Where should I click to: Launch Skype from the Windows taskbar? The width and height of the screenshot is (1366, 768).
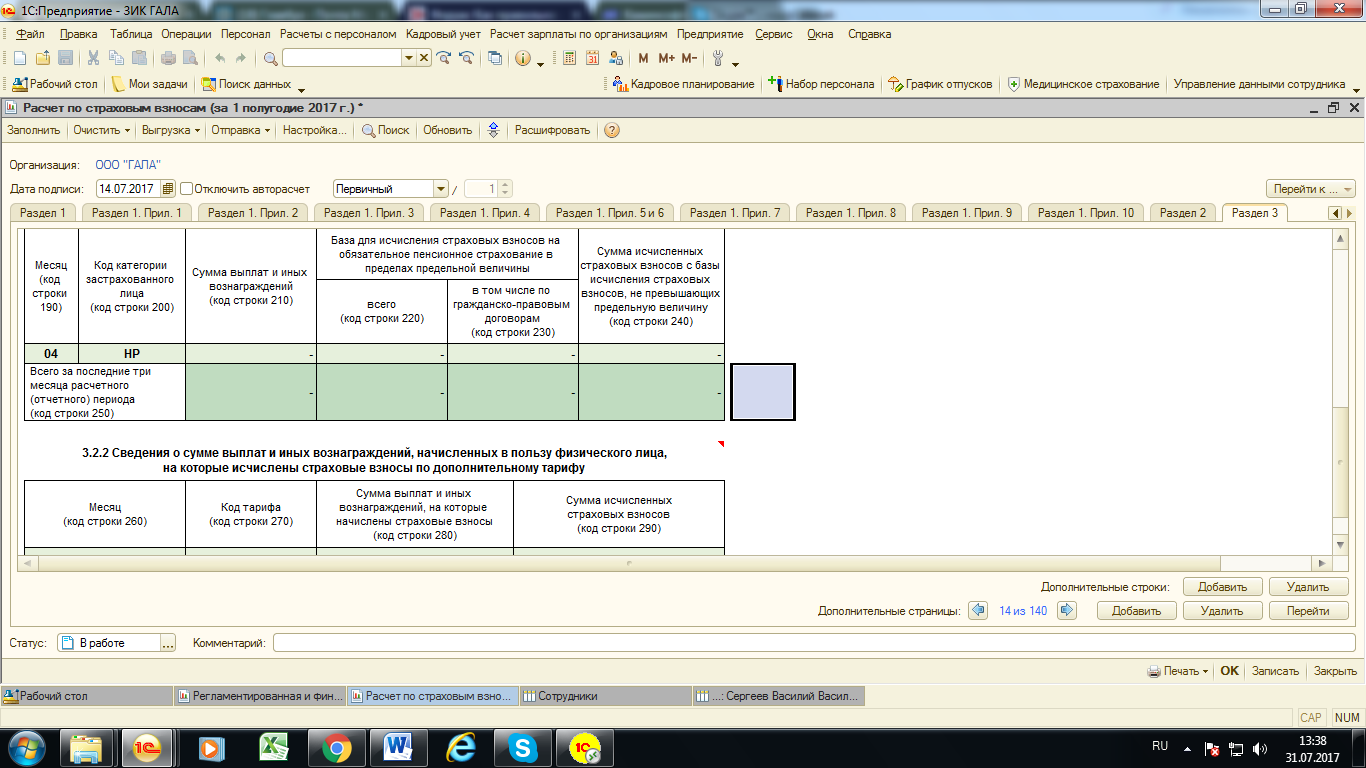(523, 747)
